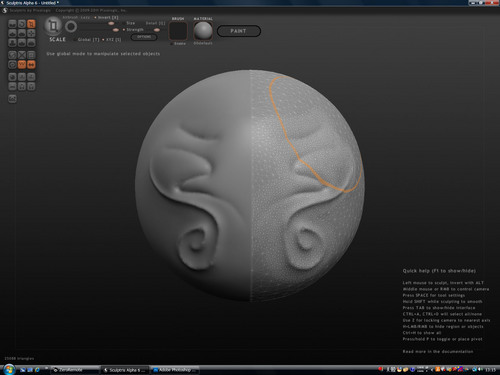
Task: Click the Reduce Brush tool icon
Action: coord(12,55)
